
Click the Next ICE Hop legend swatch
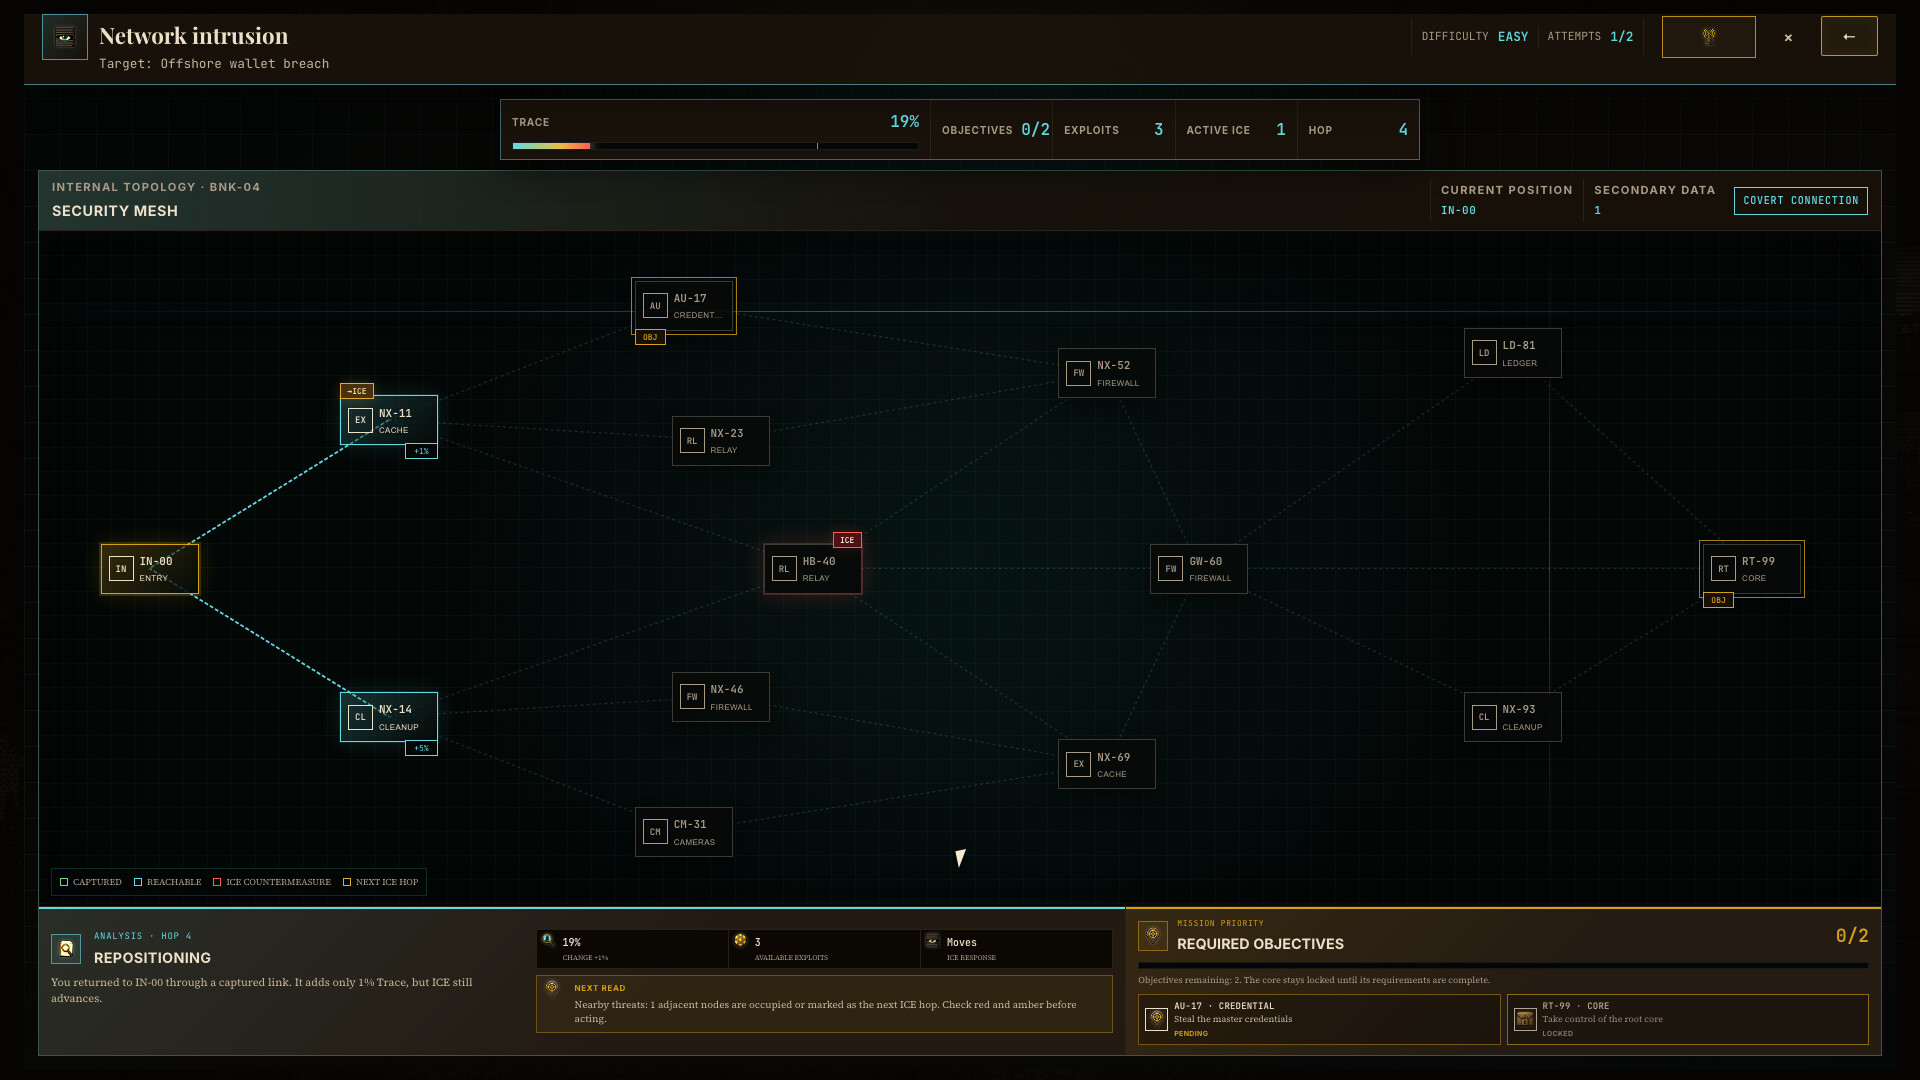tap(347, 882)
